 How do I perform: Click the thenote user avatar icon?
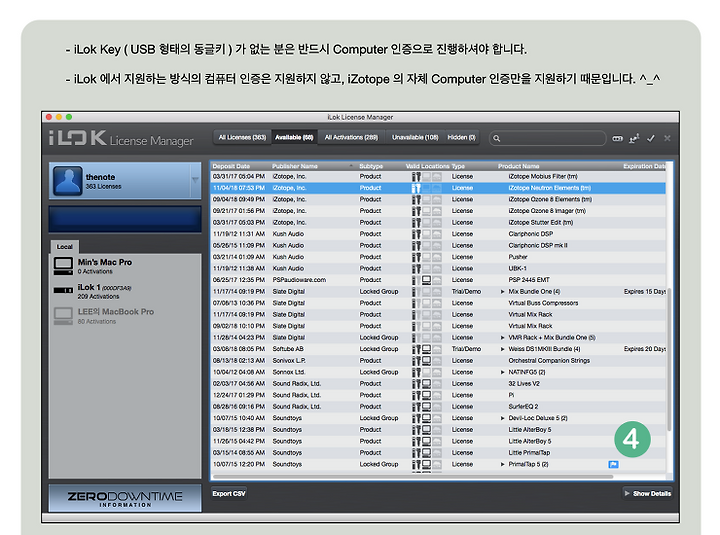point(68,181)
